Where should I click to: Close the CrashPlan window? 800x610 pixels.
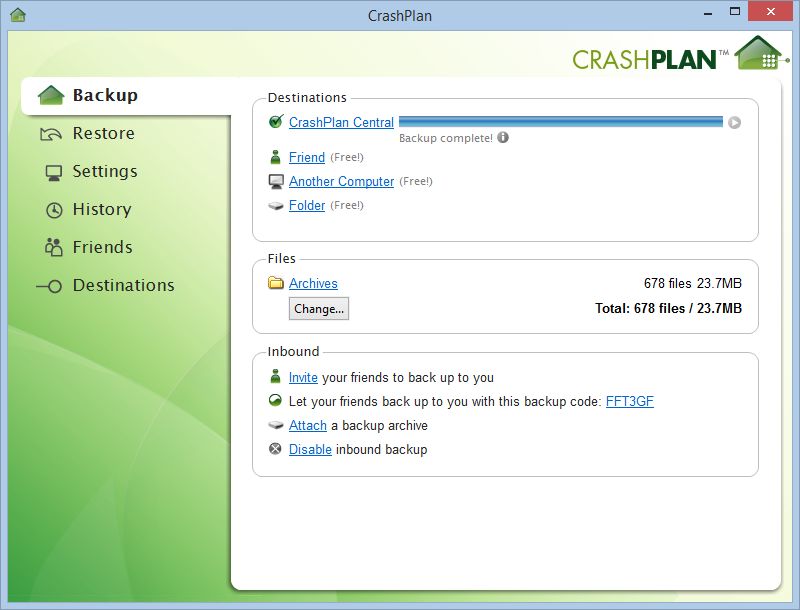click(x=771, y=11)
